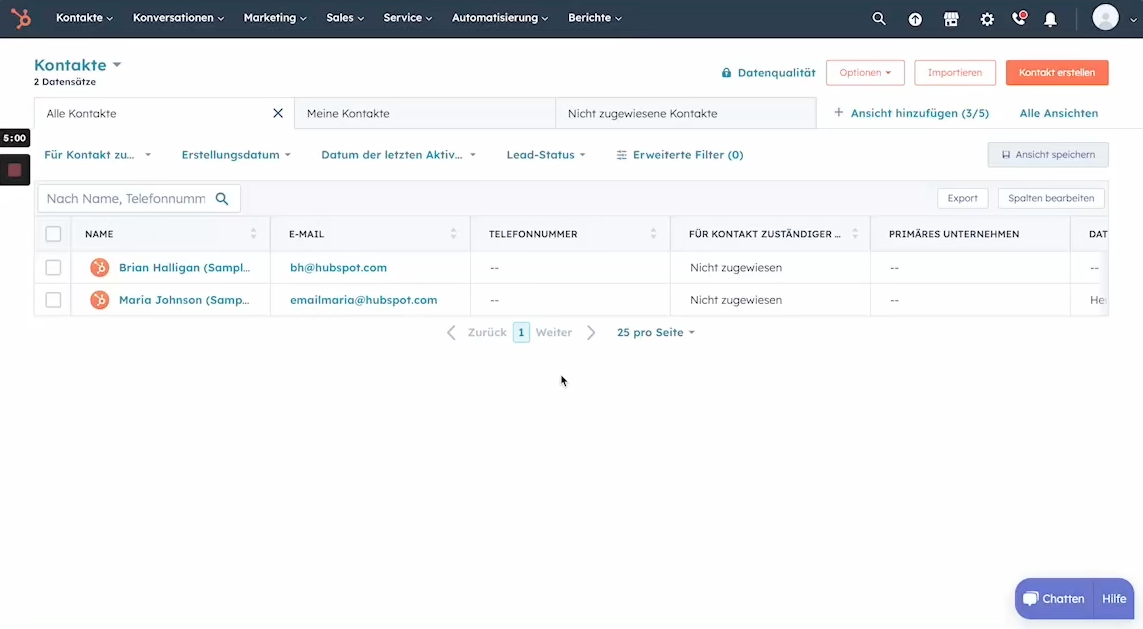Click the Spalten bearbeiten button

pyautogui.click(x=1050, y=198)
